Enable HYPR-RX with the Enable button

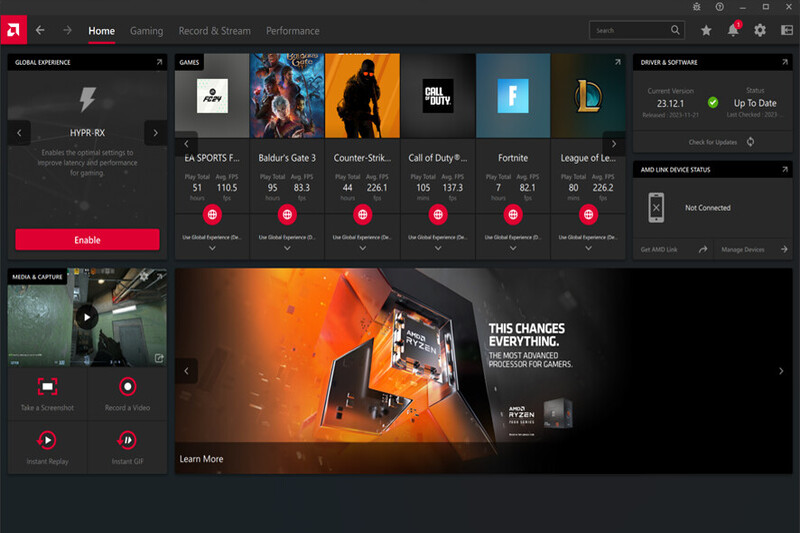87,240
